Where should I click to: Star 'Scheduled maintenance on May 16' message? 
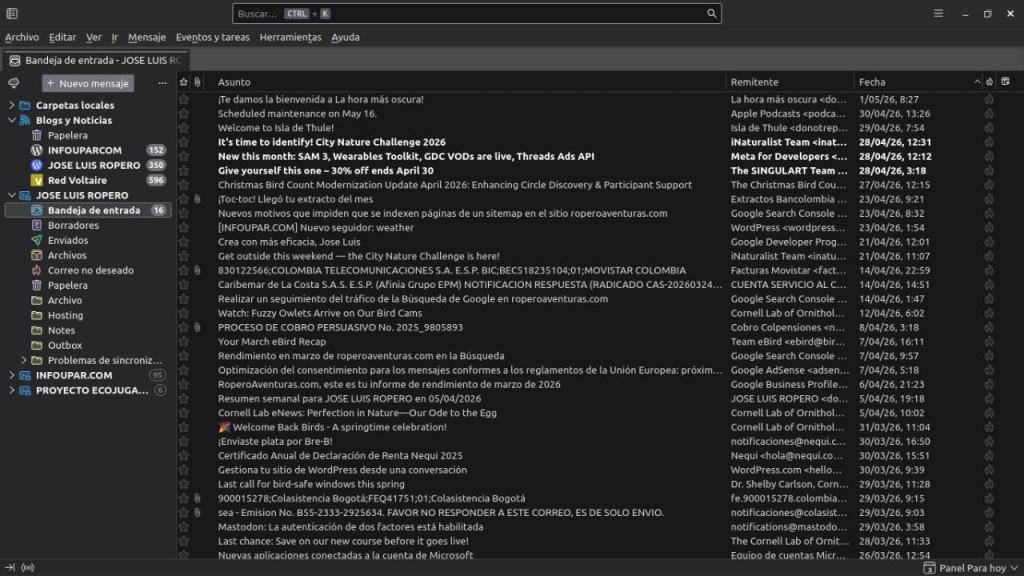(x=184, y=114)
